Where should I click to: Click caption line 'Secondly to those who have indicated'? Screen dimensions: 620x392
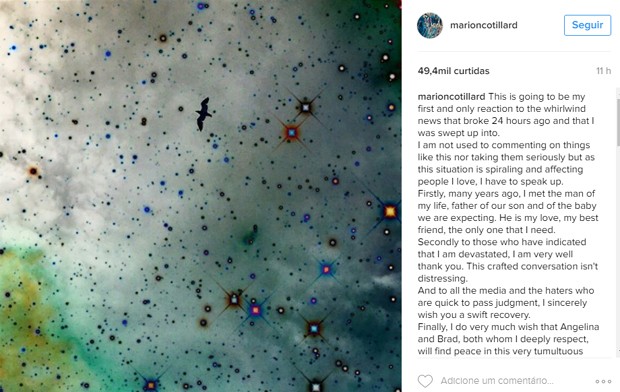[502, 242]
